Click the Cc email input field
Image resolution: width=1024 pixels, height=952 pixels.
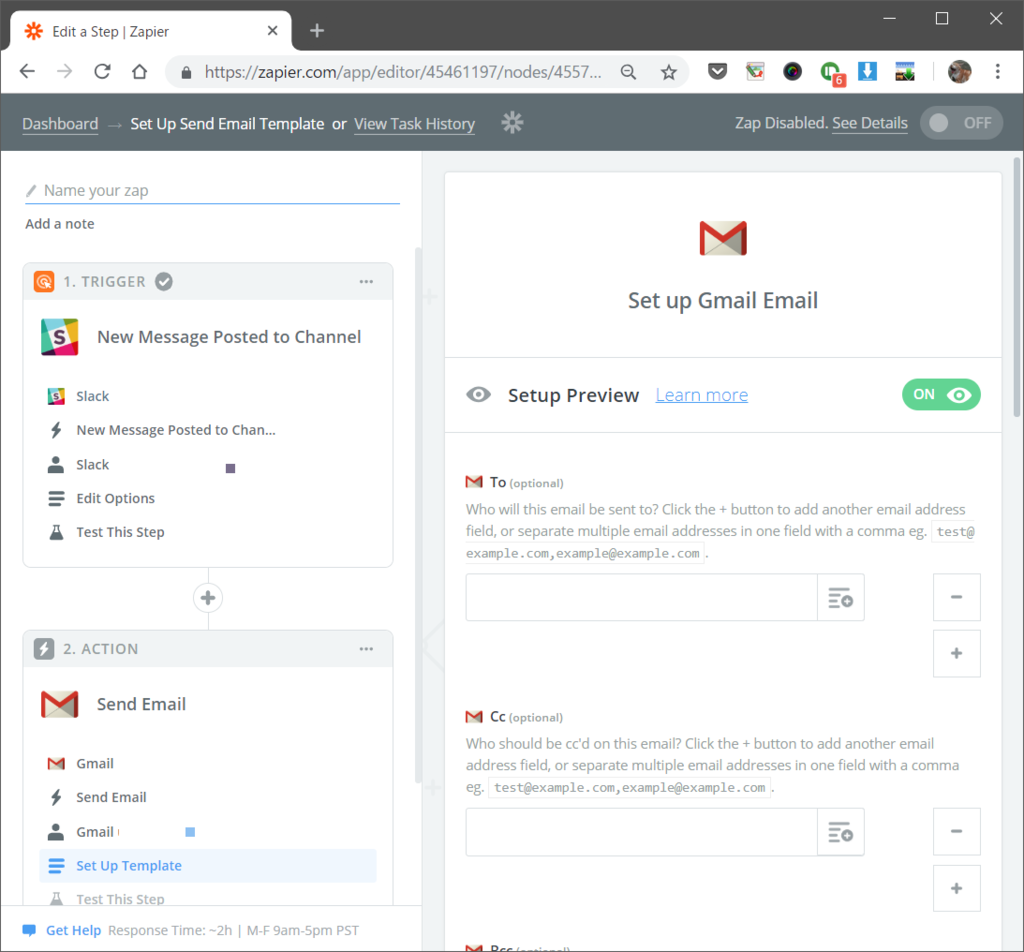(x=641, y=832)
